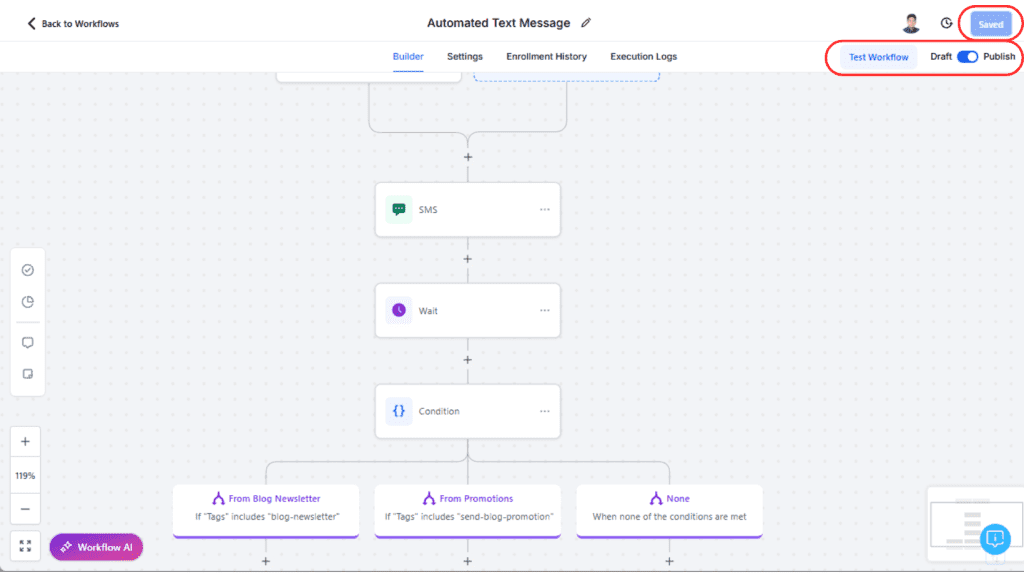Image resolution: width=1024 pixels, height=577 pixels.
Task: Click the pencil icon to rename workflow
Action: [x=586, y=23]
